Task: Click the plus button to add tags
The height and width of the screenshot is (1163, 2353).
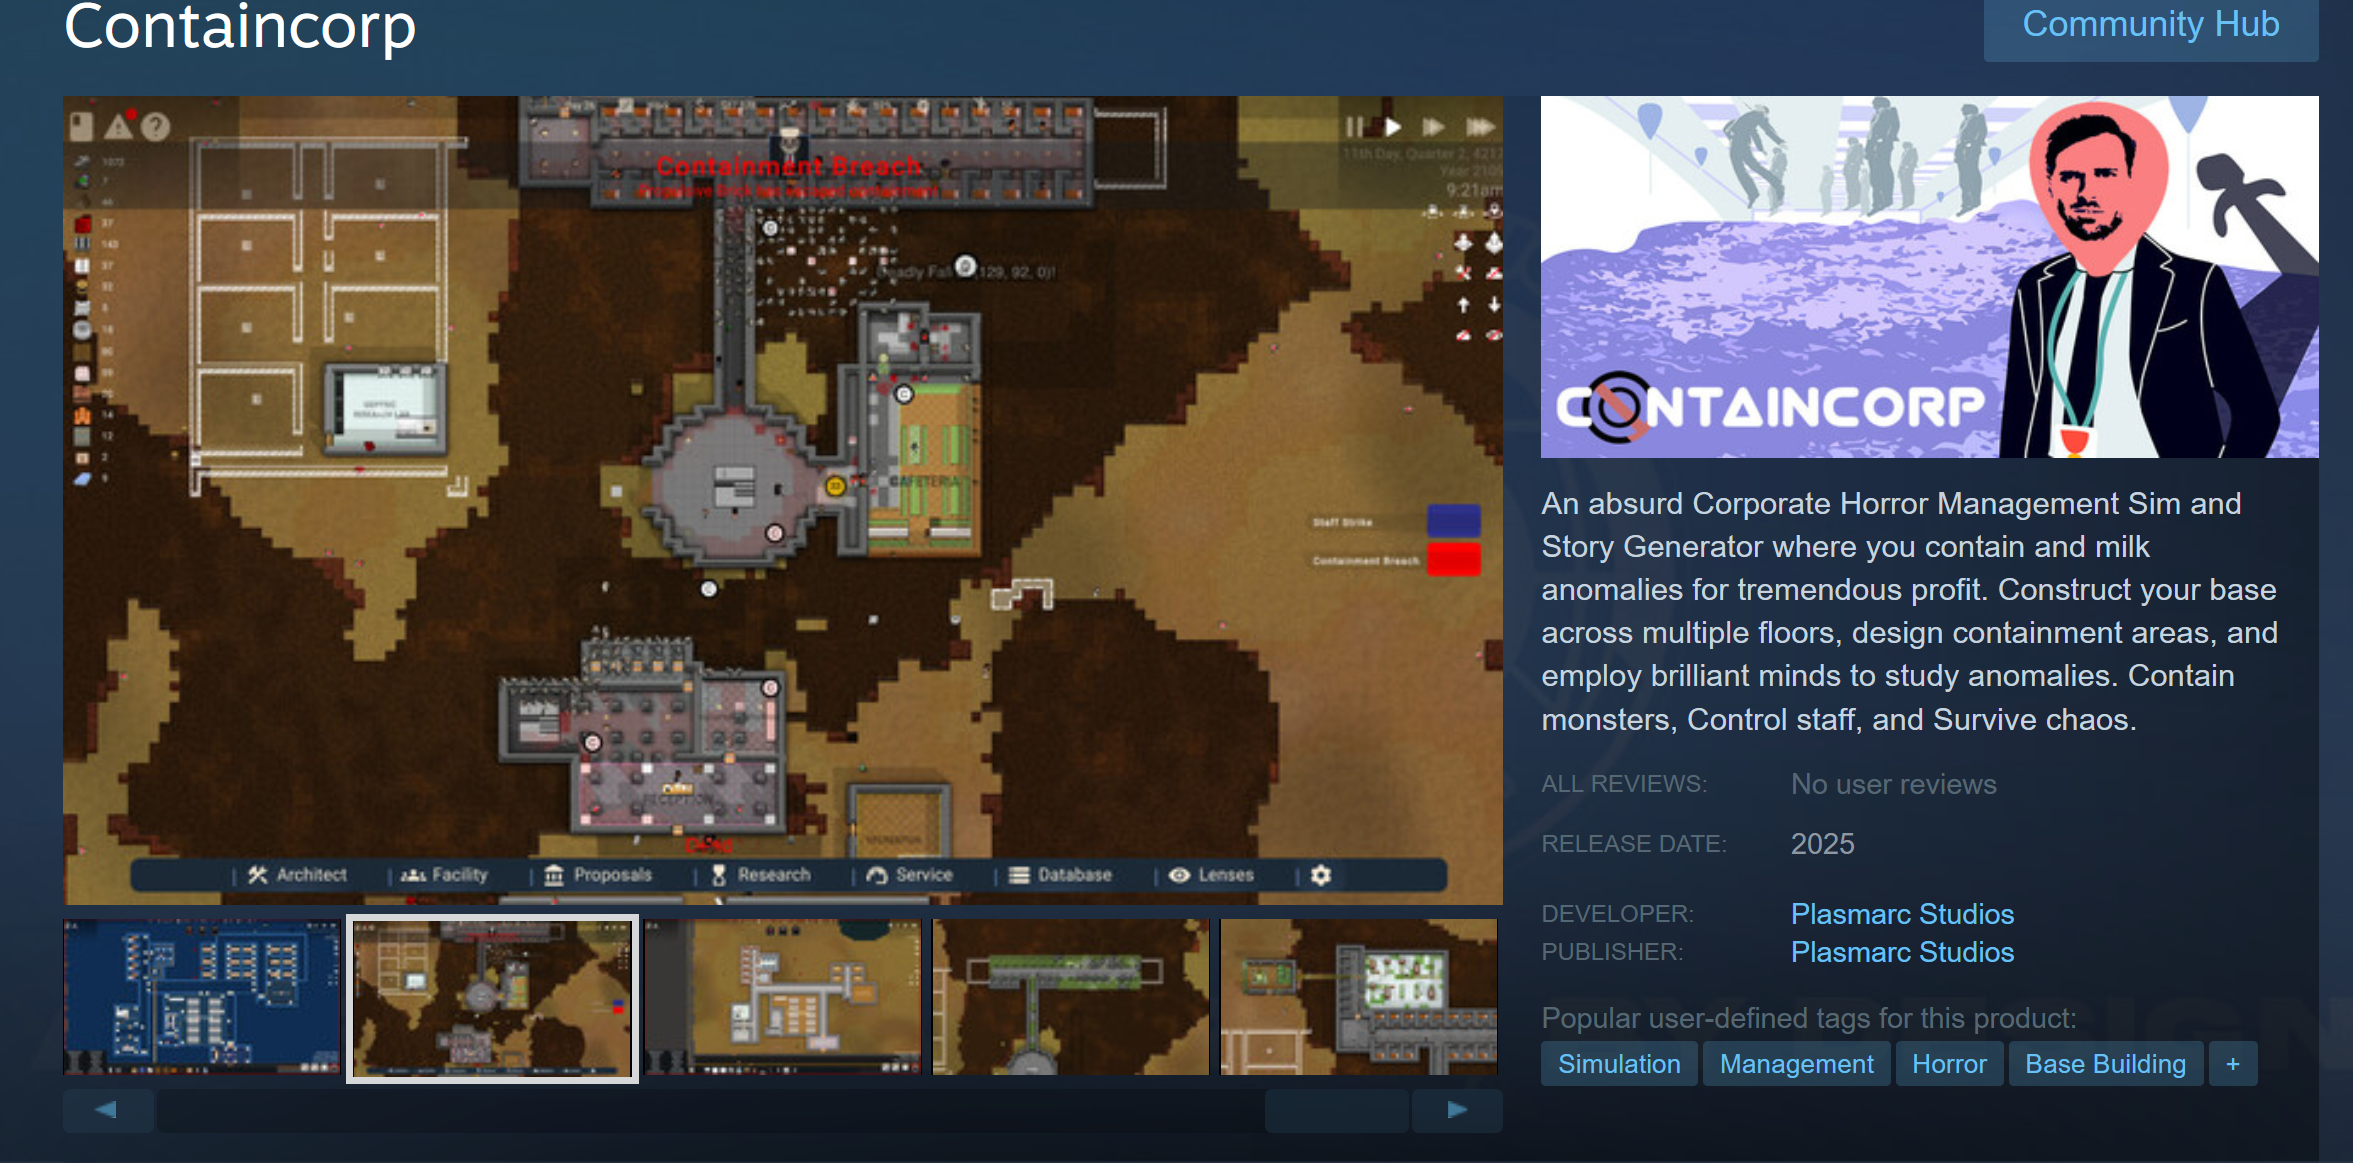Action: coord(2233,1064)
